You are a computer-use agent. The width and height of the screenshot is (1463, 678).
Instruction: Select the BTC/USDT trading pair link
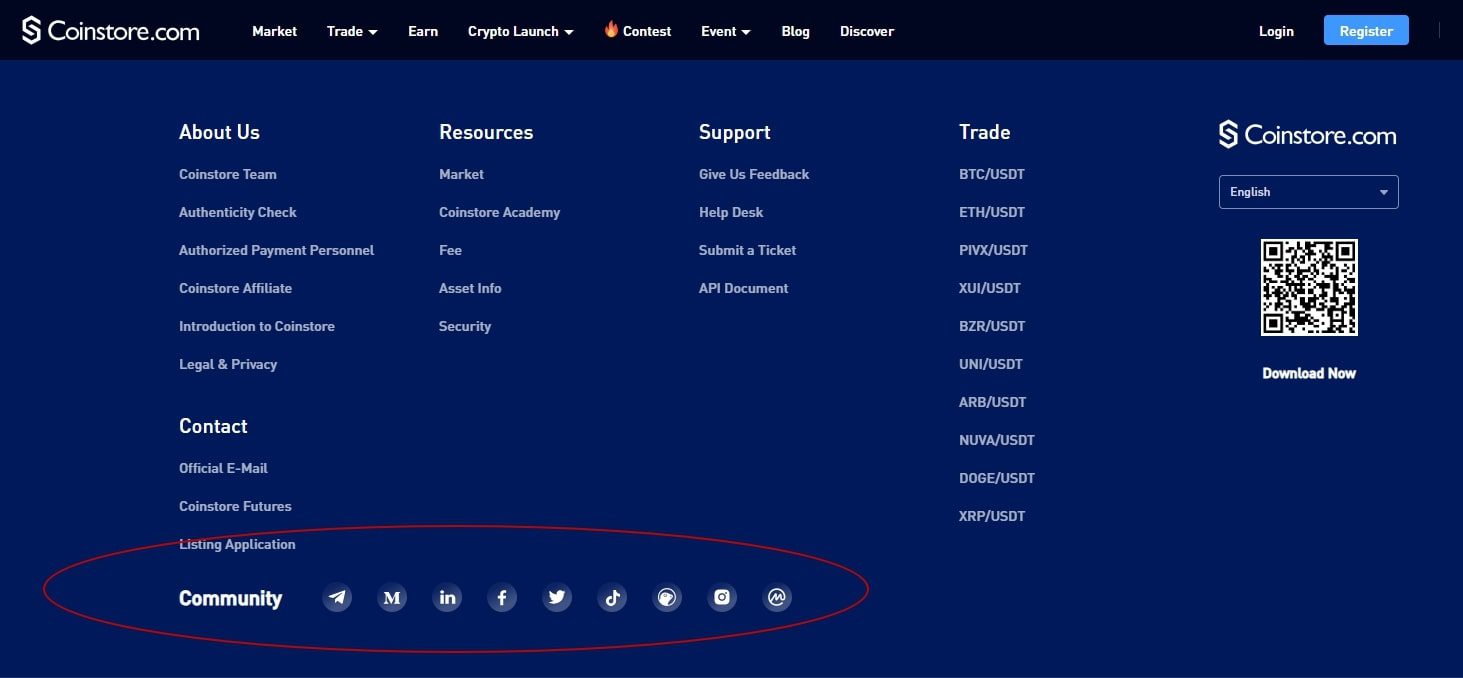pyautogui.click(x=992, y=174)
